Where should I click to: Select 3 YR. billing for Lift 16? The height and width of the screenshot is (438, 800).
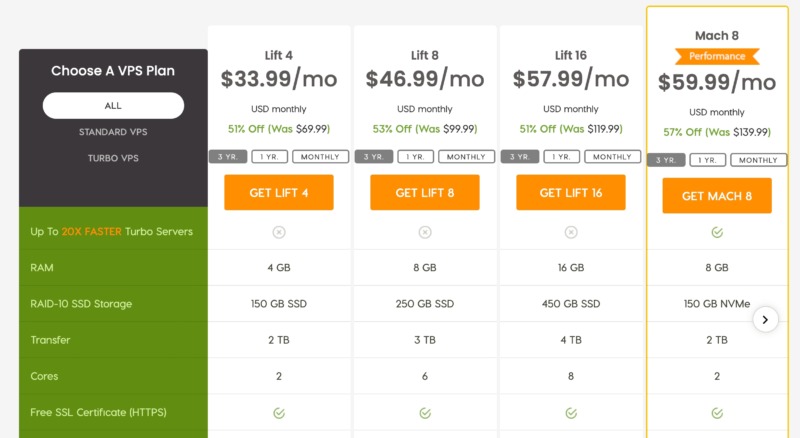(519, 157)
